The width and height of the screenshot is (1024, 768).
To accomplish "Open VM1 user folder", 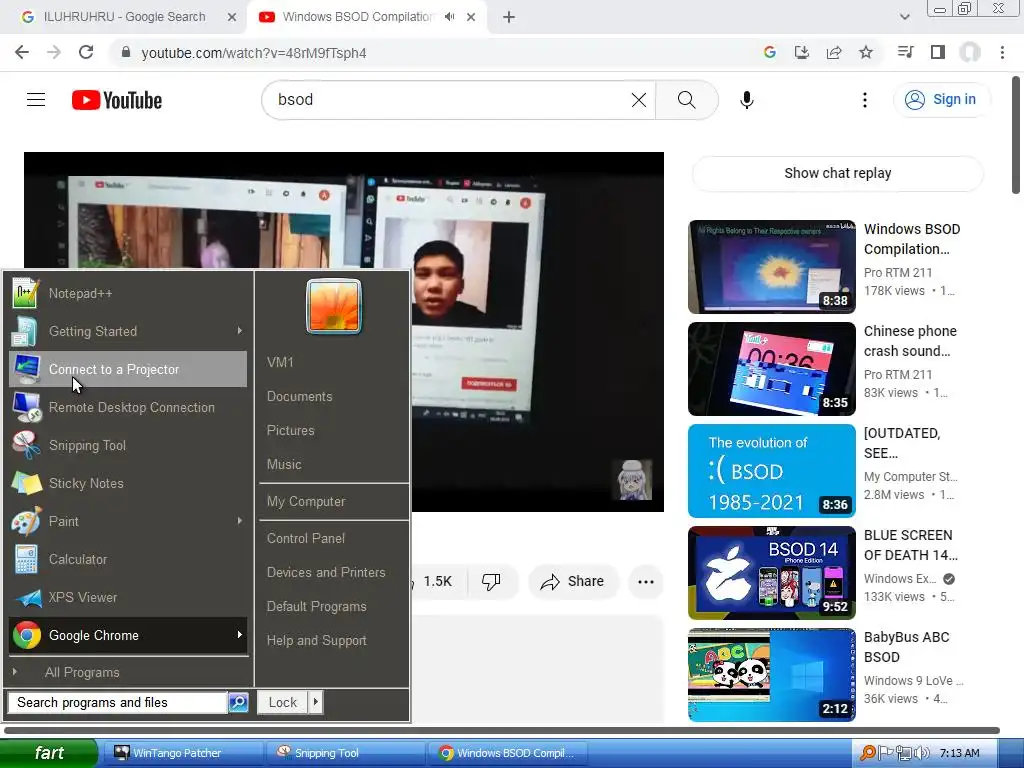I will coord(280,362).
